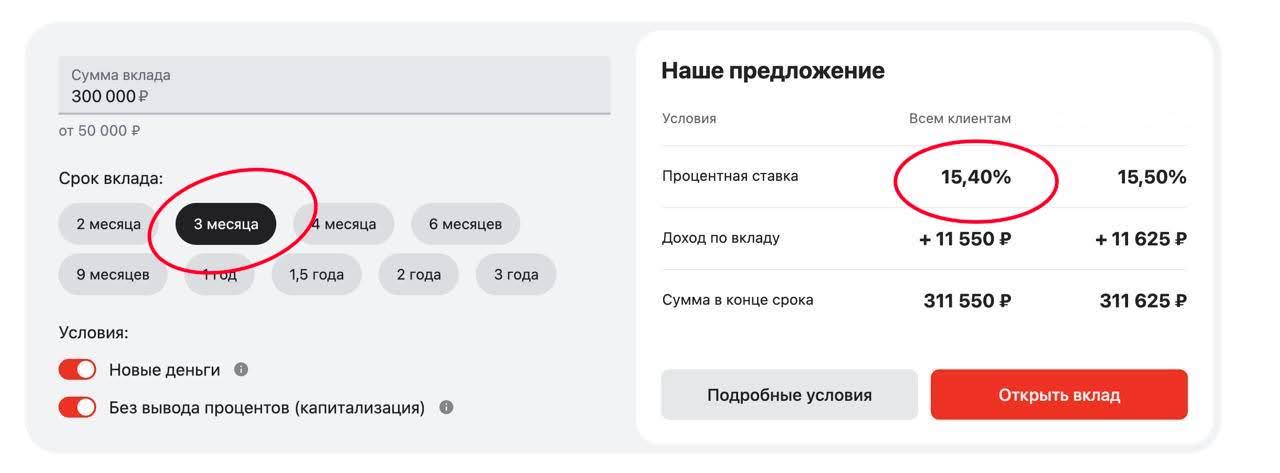1280x473 pixels.
Task: Select the 1,5 года term
Action: (316, 275)
